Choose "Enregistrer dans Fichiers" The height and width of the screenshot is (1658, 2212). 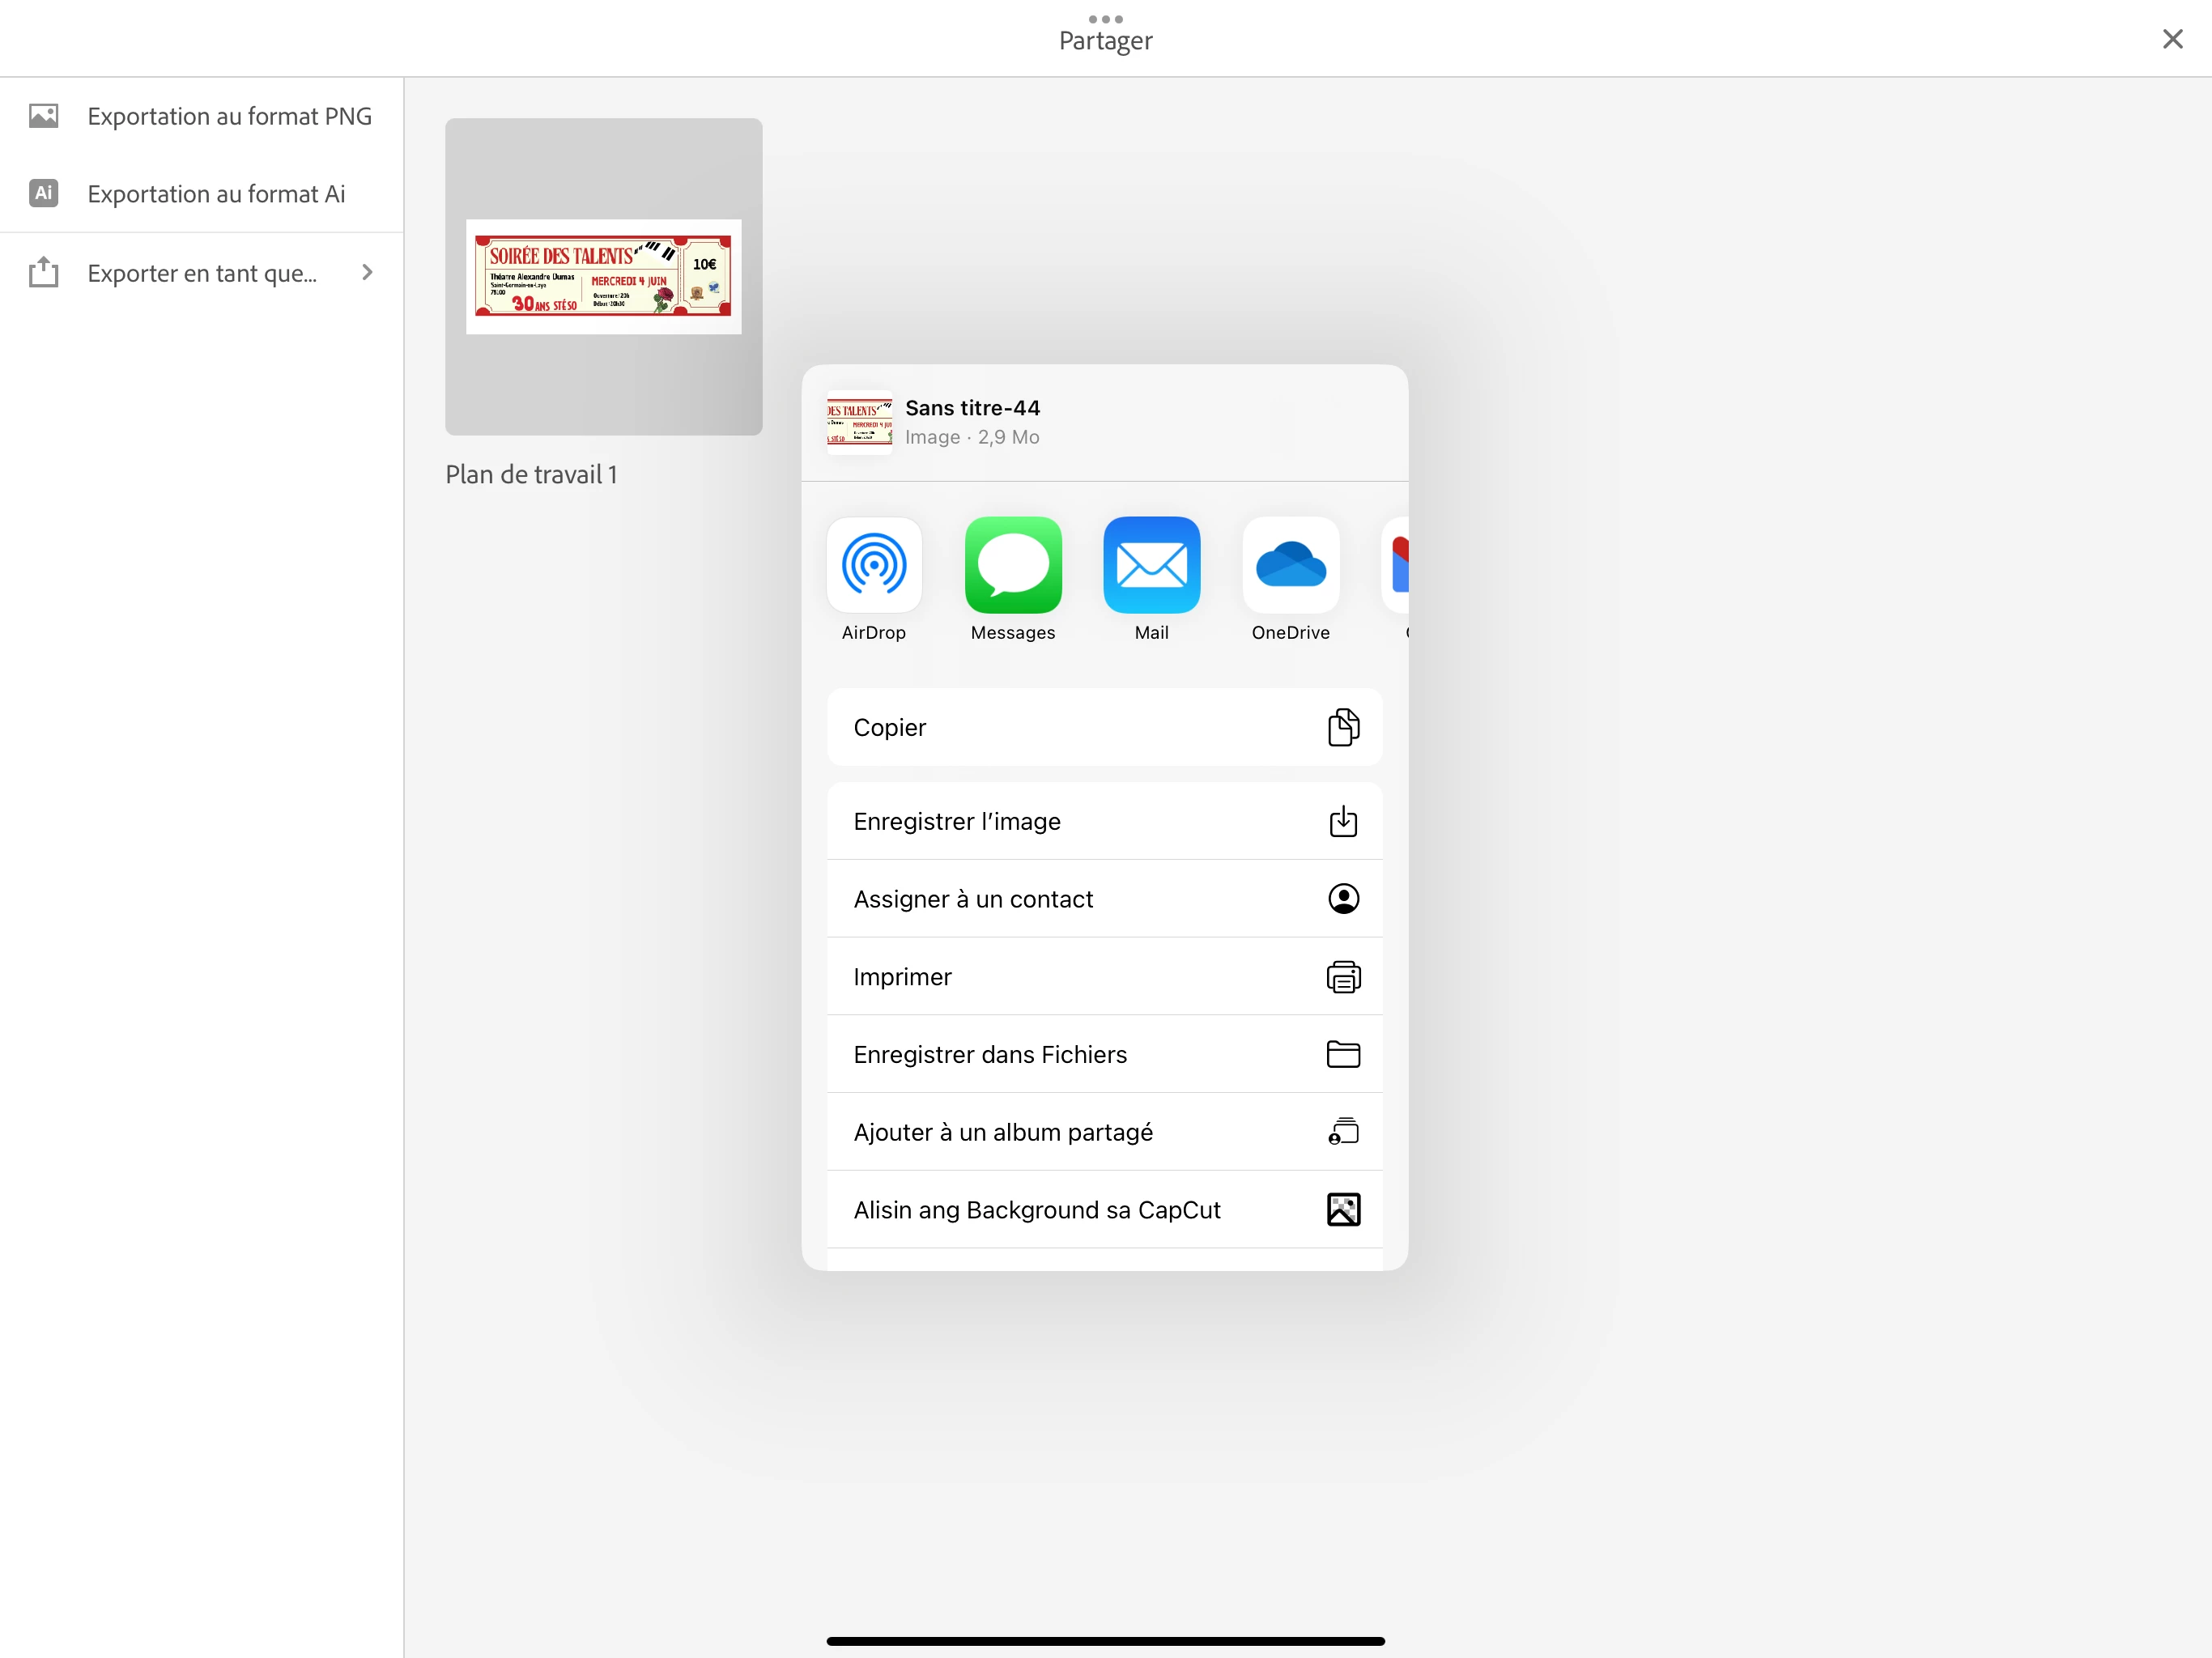(1104, 1054)
